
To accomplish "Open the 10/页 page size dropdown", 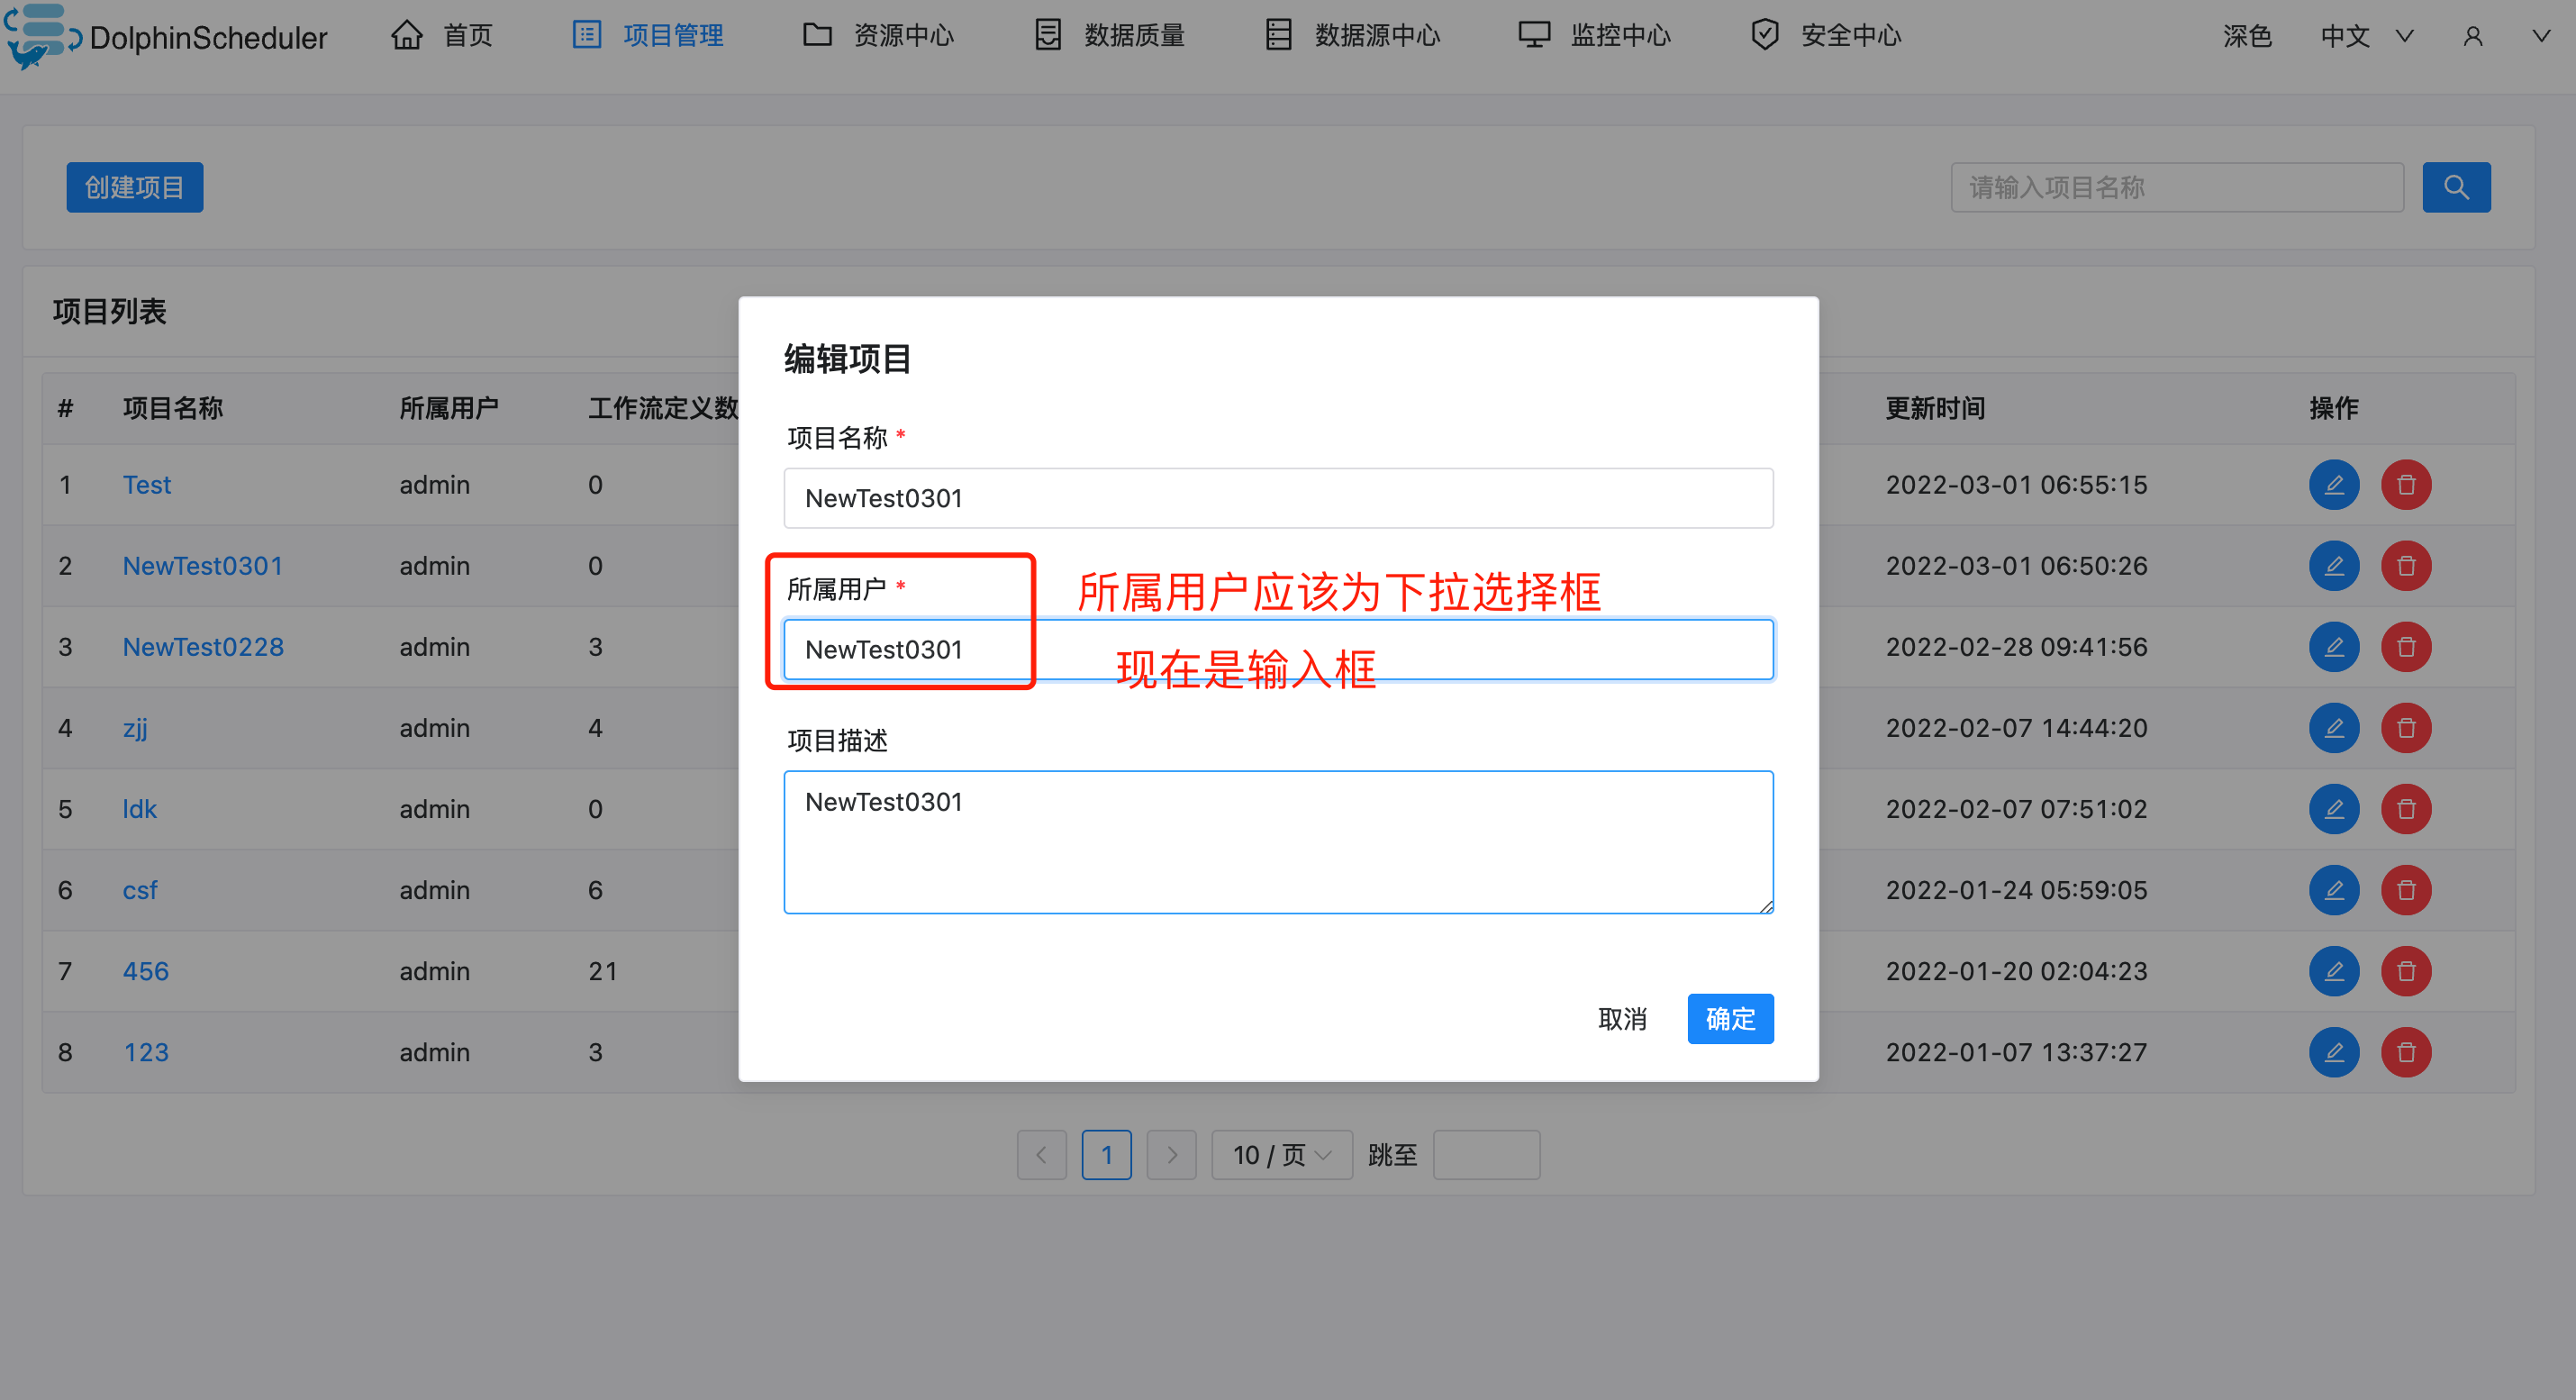I will pos(1281,1154).
